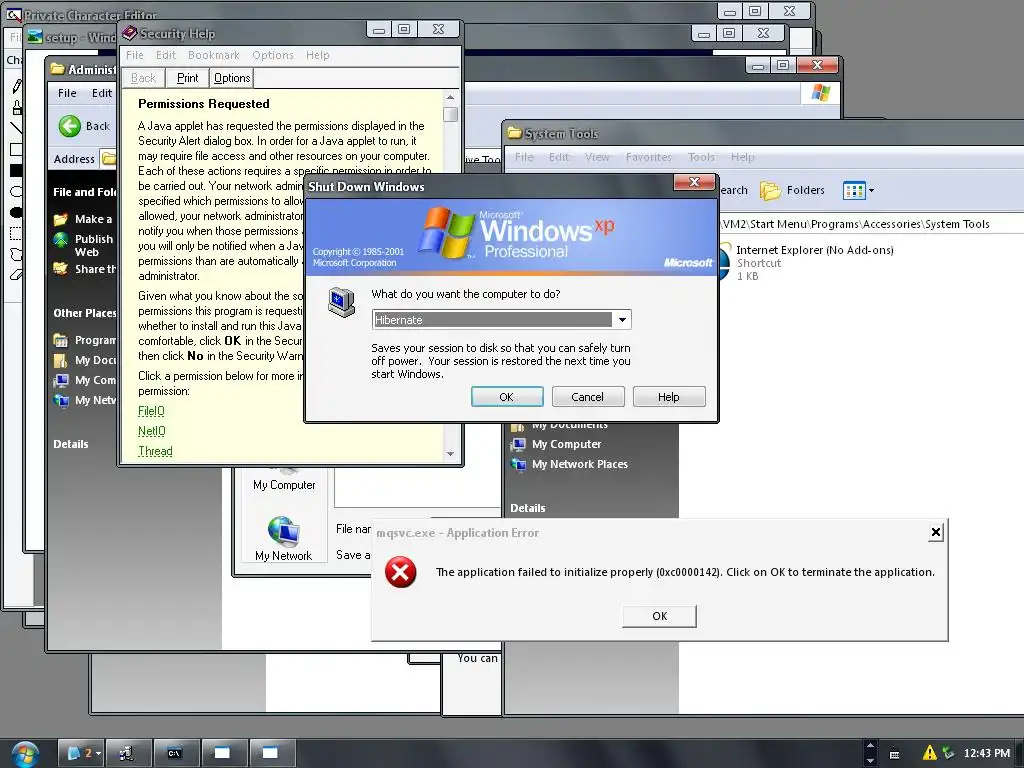
Task: Click OK in mqsvc.exe error dialog
Action: click(x=660, y=616)
